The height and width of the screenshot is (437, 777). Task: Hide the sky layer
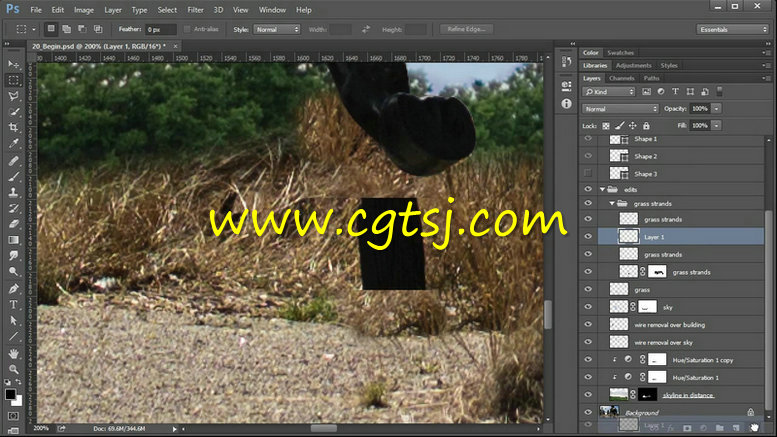(x=588, y=307)
